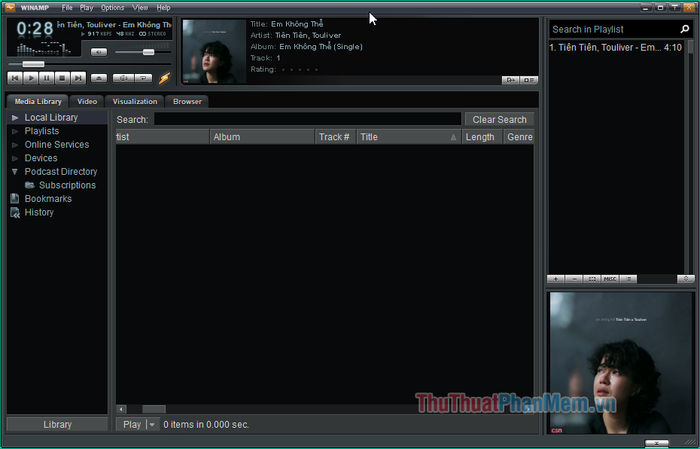700x449 pixels.
Task: Click the elapsed time display 0:28
Action: pyautogui.click(x=35, y=29)
